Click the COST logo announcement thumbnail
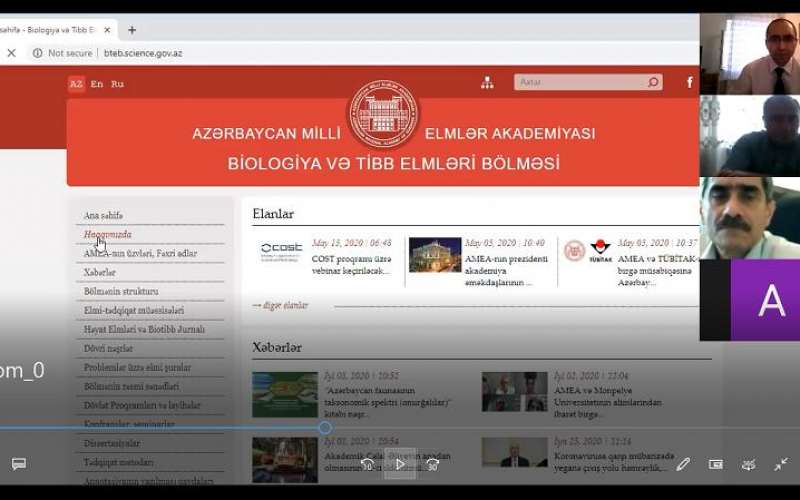The image size is (800, 500). [281, 252]
